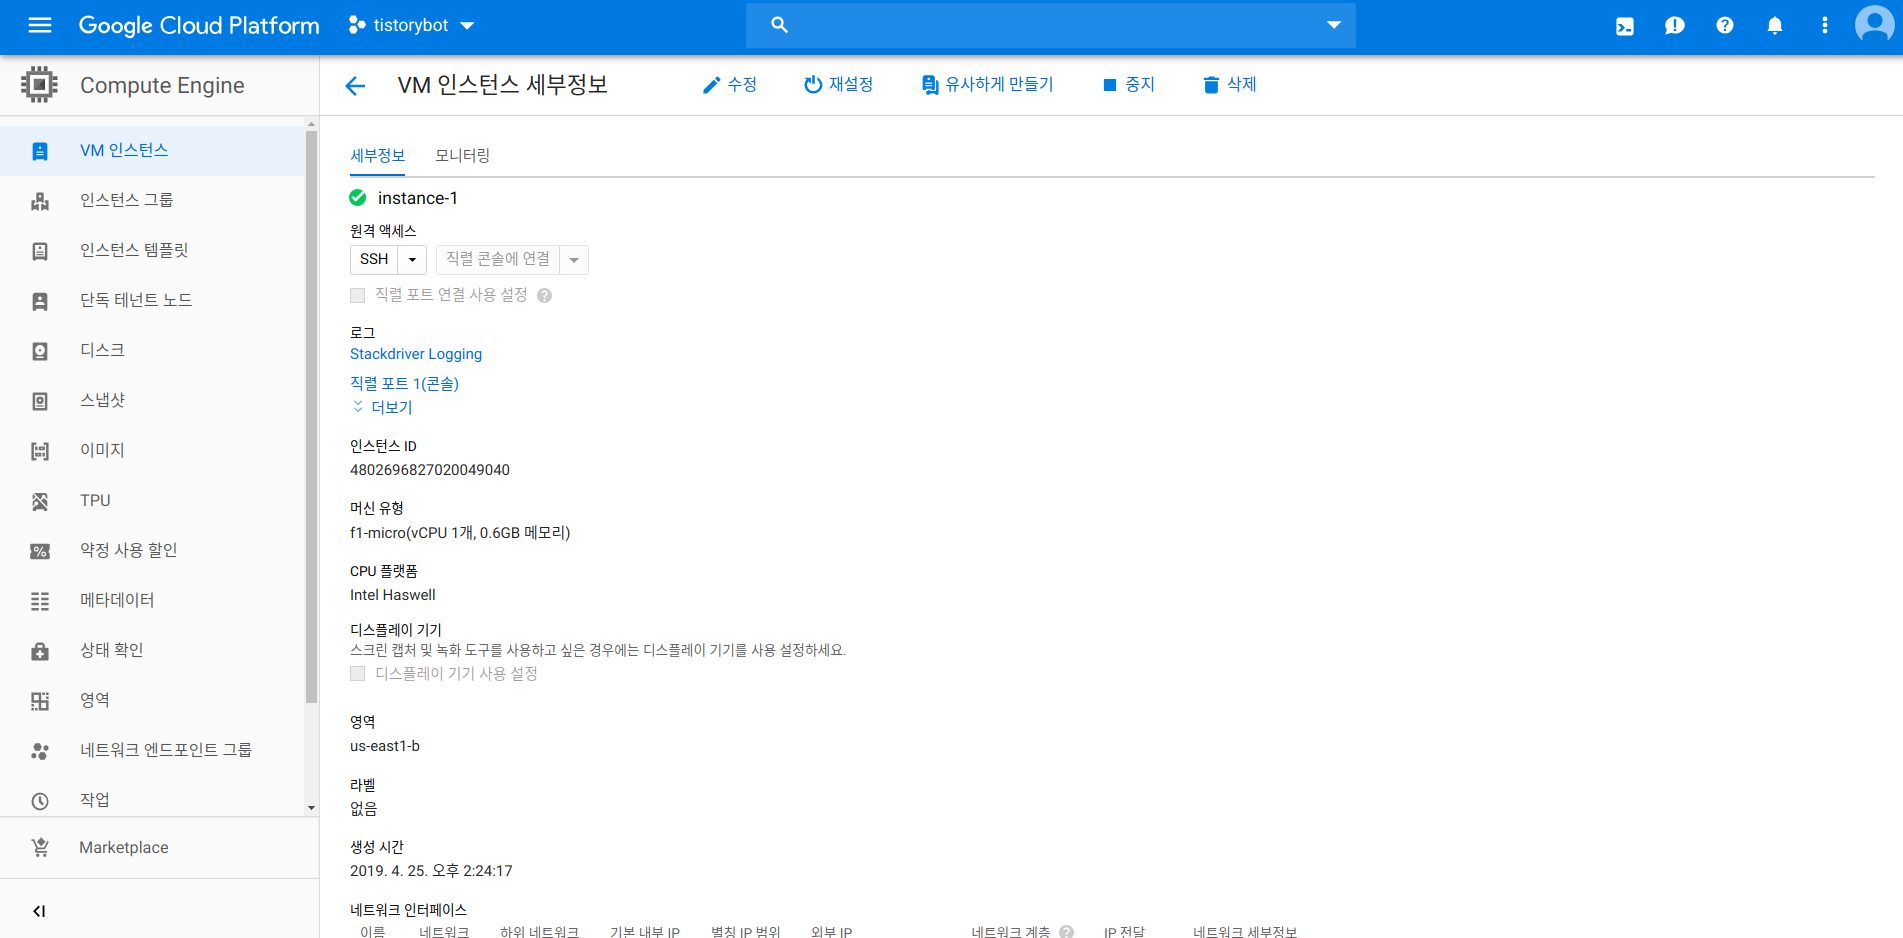
Task: Click the disks sidebar icon
Action: point(40,351)
